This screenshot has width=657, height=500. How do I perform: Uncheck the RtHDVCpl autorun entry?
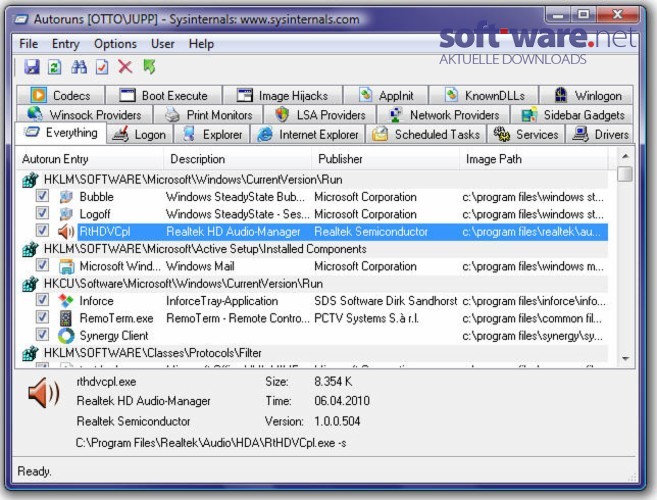(x=42, y=231)
